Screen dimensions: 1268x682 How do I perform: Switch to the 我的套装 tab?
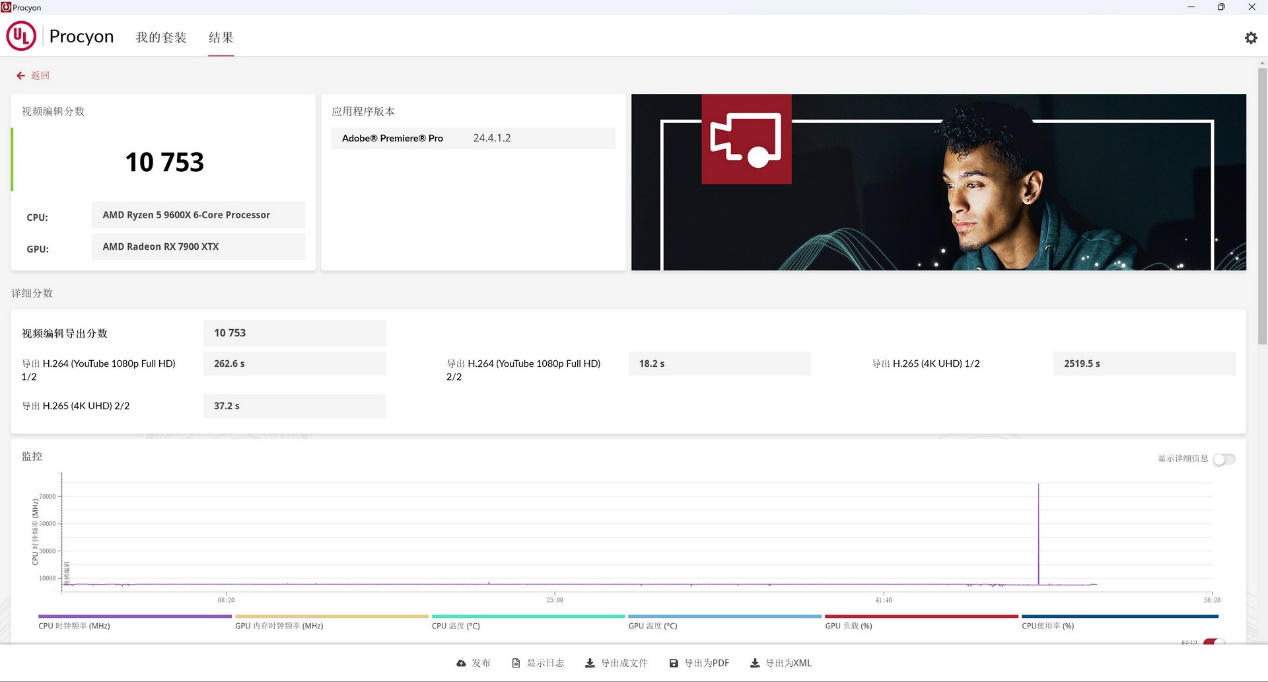tap(161, 38)
